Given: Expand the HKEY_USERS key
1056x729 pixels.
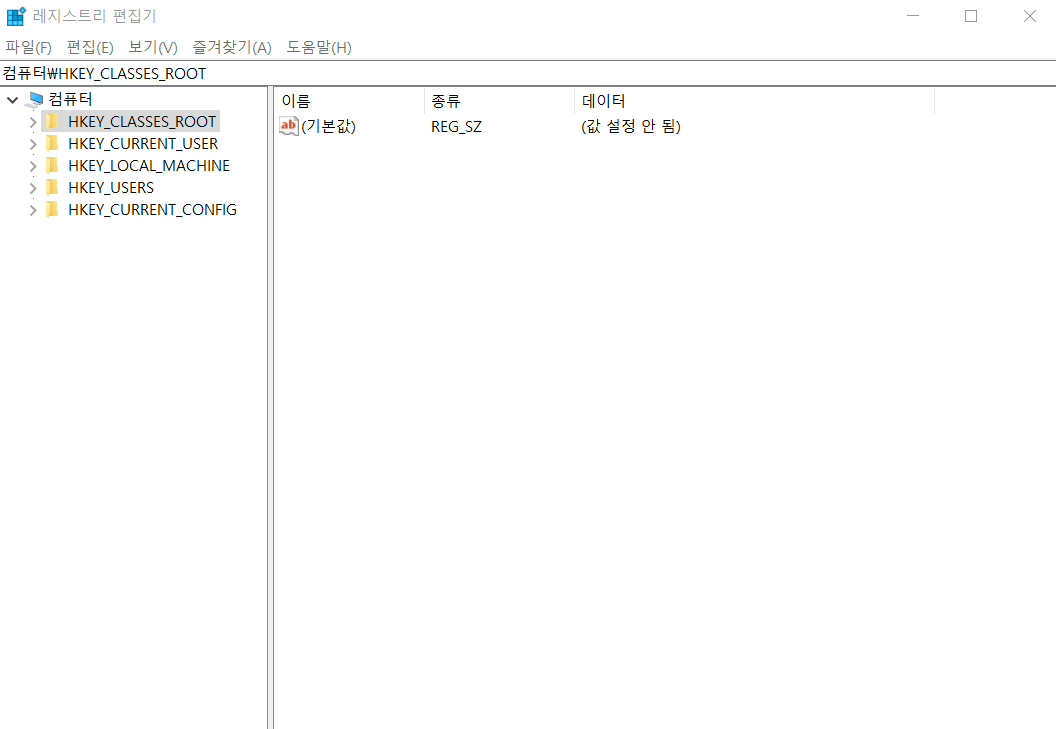Looking at the screenshot, I should pos(33,188).
